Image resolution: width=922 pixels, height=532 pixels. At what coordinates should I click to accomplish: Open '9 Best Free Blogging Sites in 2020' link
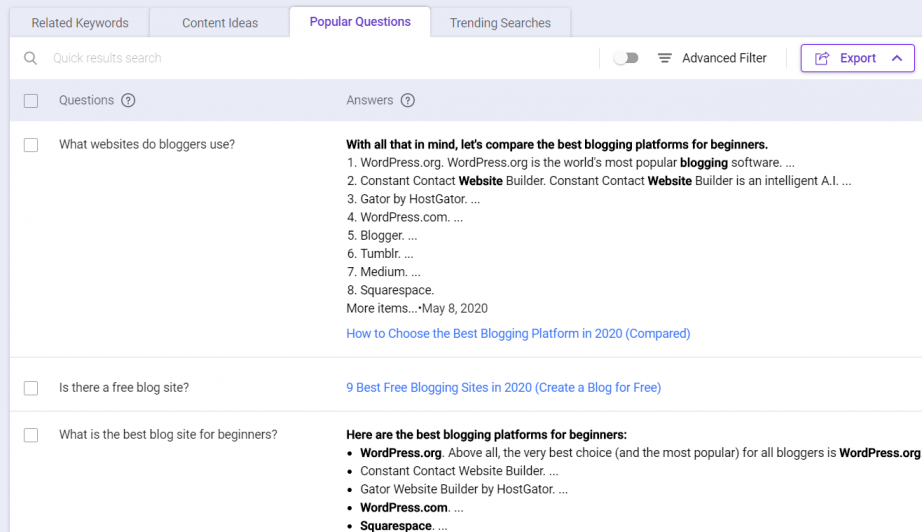[503, 388]
